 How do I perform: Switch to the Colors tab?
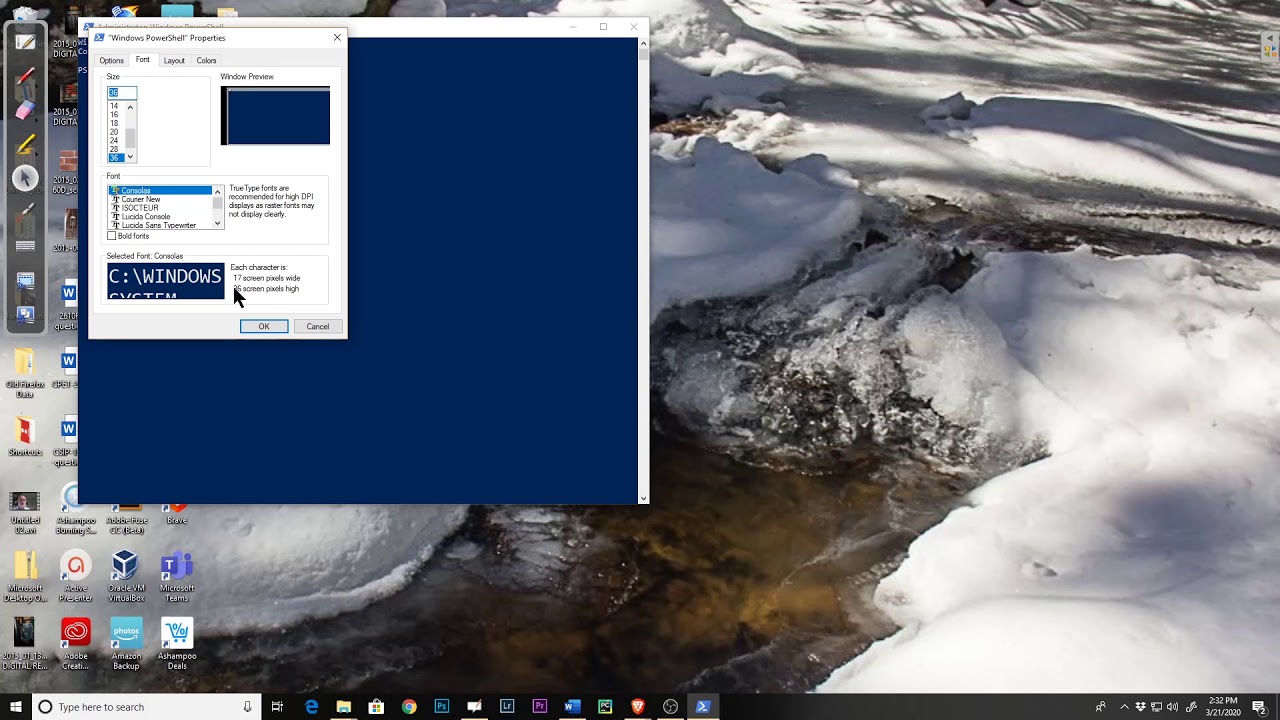click(206, 60)
